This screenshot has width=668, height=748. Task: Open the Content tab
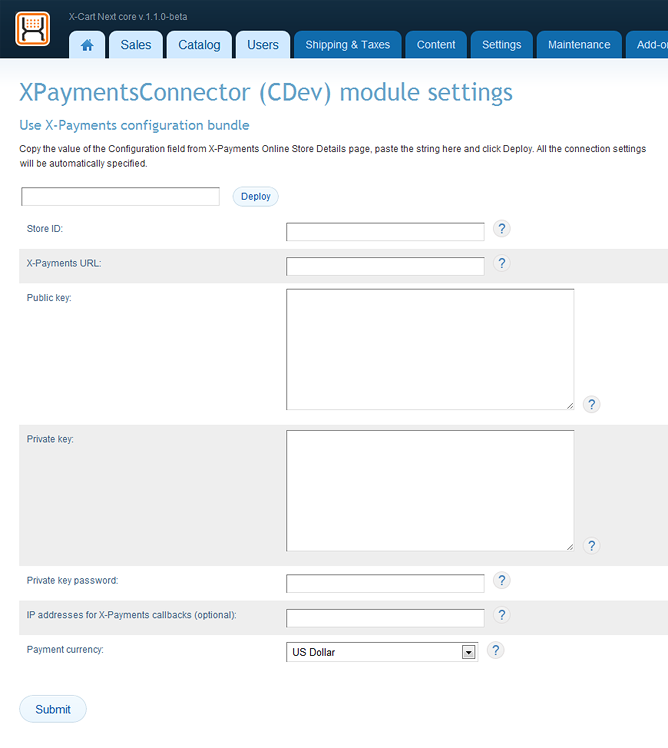click(x=436, y=45)
